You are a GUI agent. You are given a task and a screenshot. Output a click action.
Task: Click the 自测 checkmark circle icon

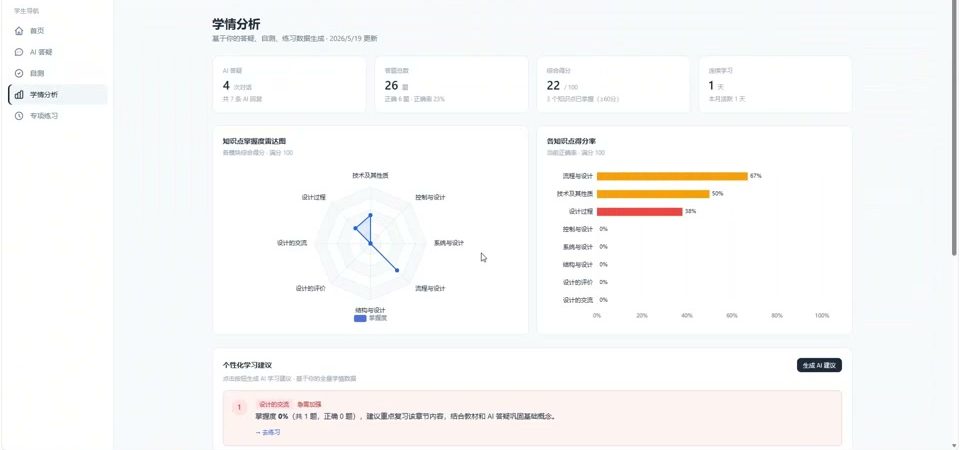coord(19,73)
